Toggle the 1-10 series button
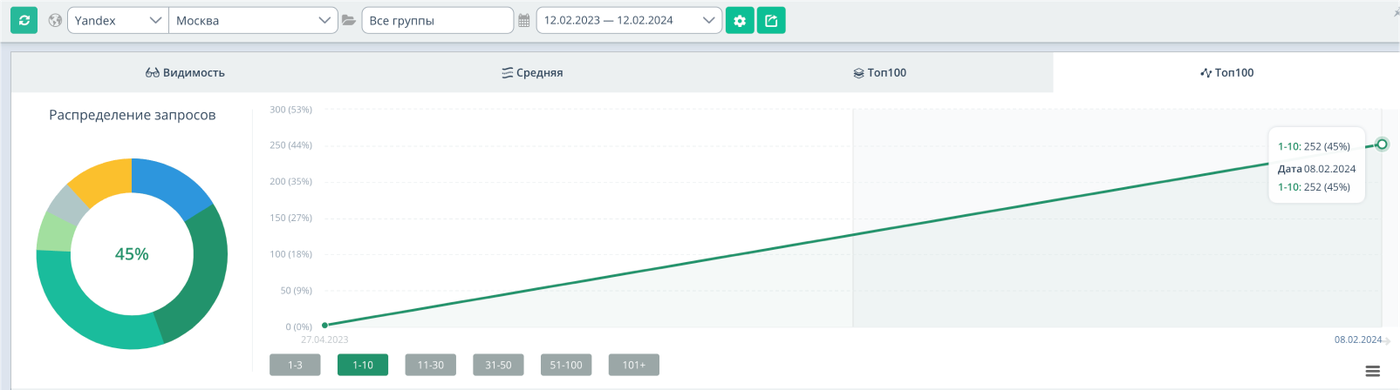The height and width of the screenshot is (390, 1400). (363, 365)
